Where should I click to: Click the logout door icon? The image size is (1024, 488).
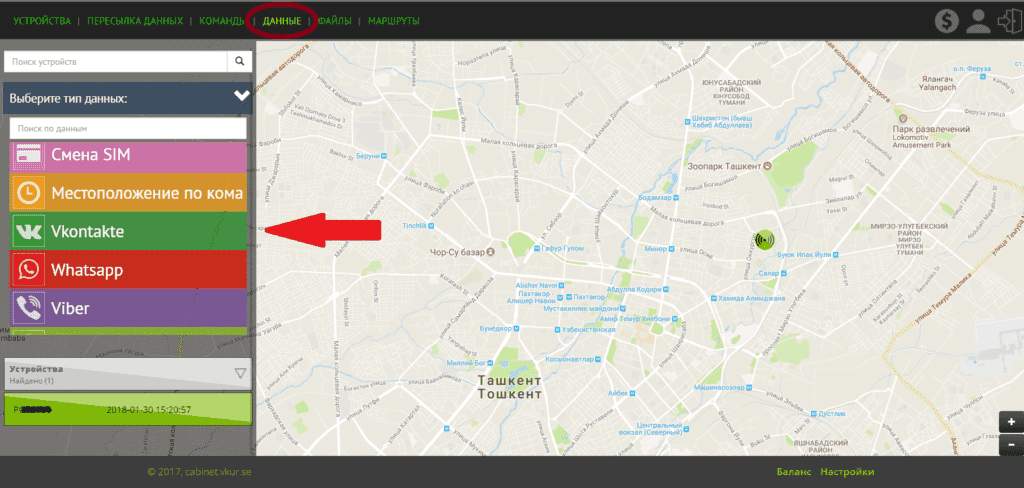[1009, 21]
